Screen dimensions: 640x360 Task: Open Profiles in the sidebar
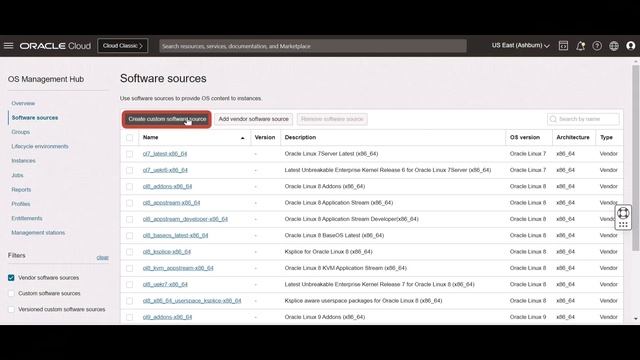point(21,204)
